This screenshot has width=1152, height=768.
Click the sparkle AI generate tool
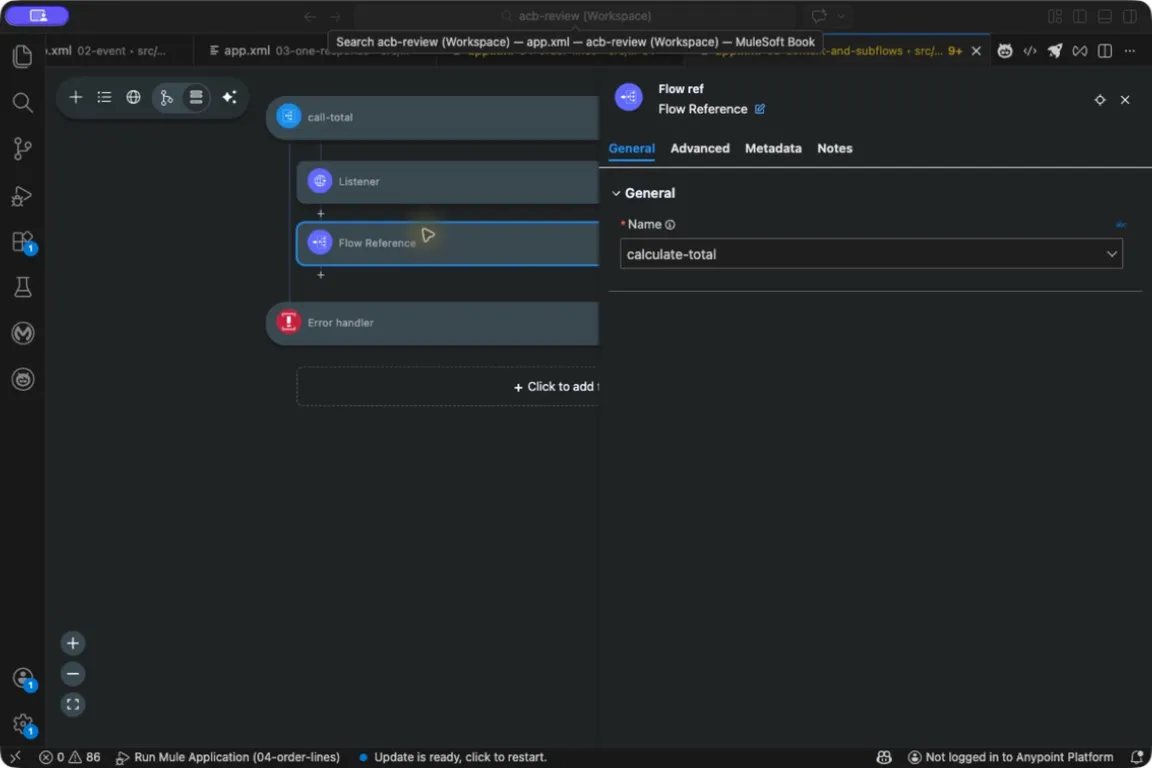229,97
